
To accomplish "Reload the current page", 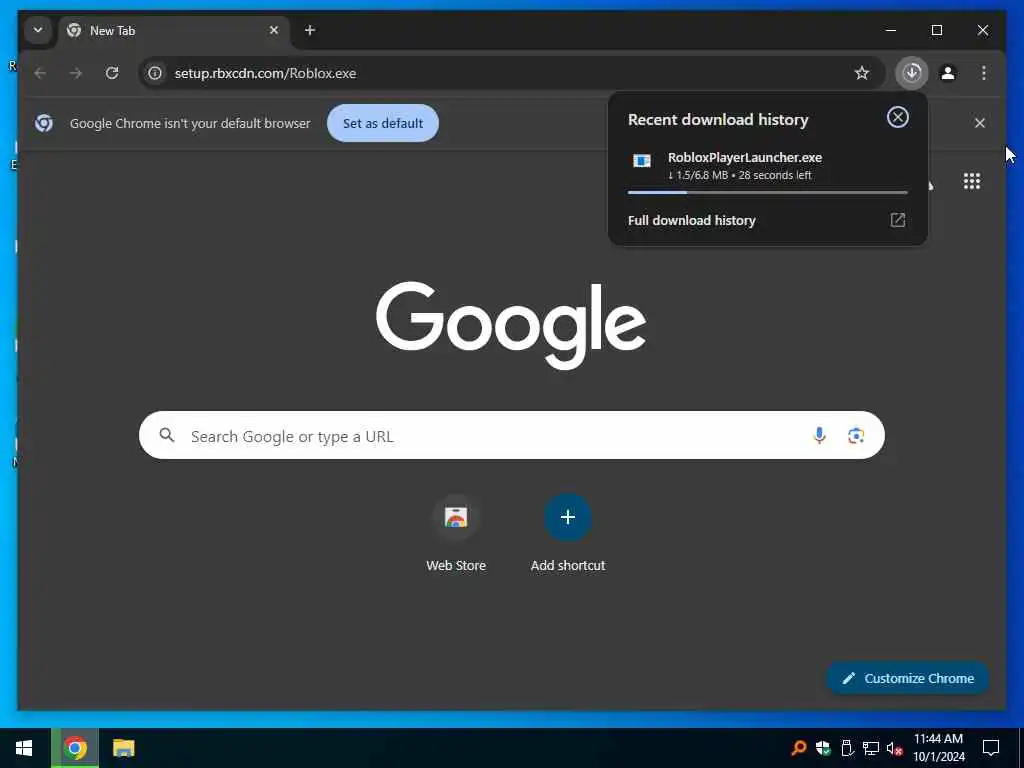I will click(112, 73).
